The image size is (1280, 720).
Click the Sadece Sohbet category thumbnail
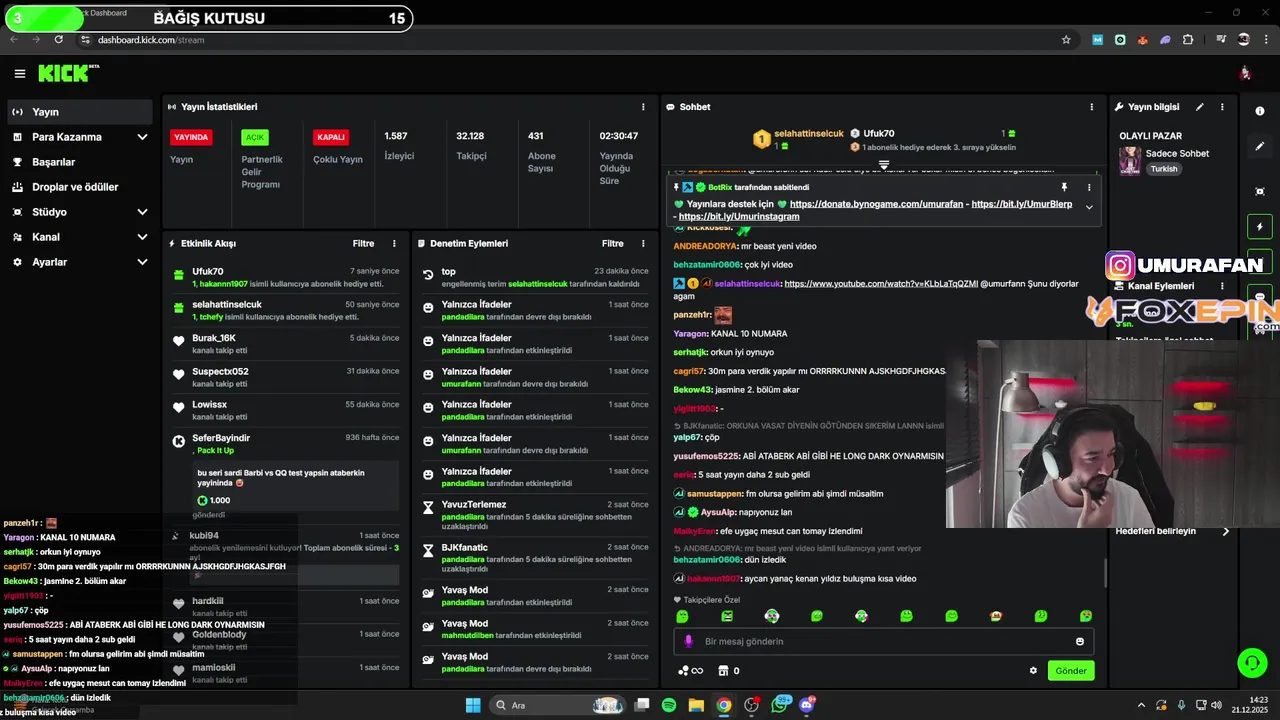tap(1130, 161)
